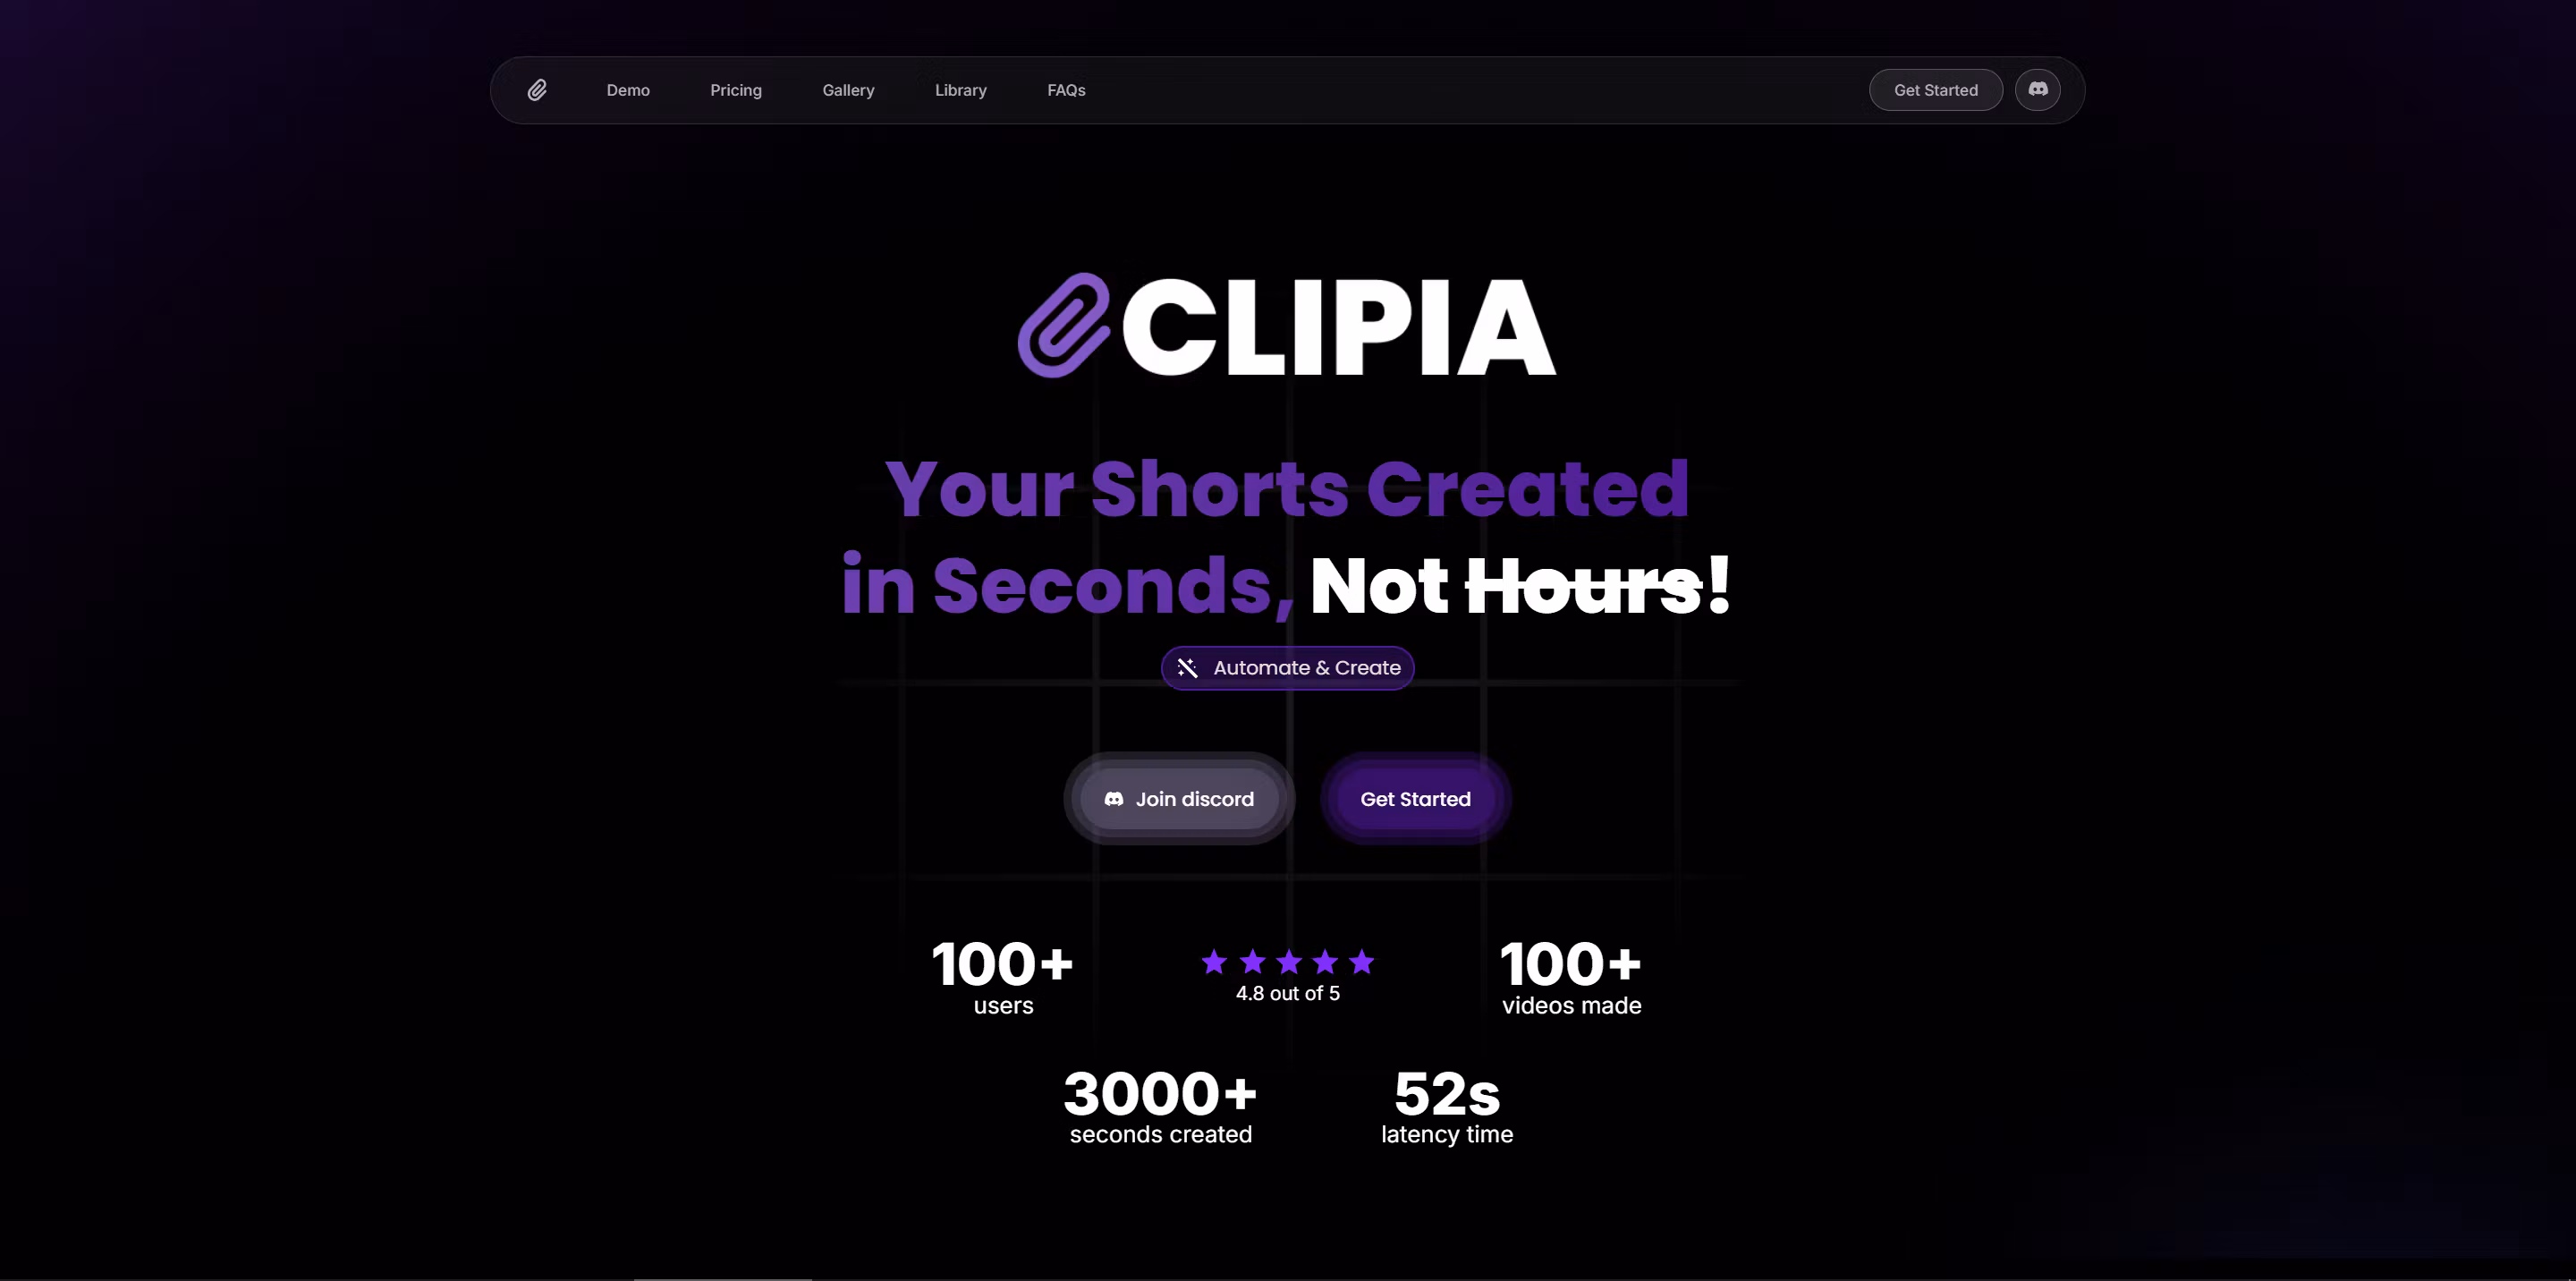Click the magic wand icon in badge

(x=1187, y=668)
